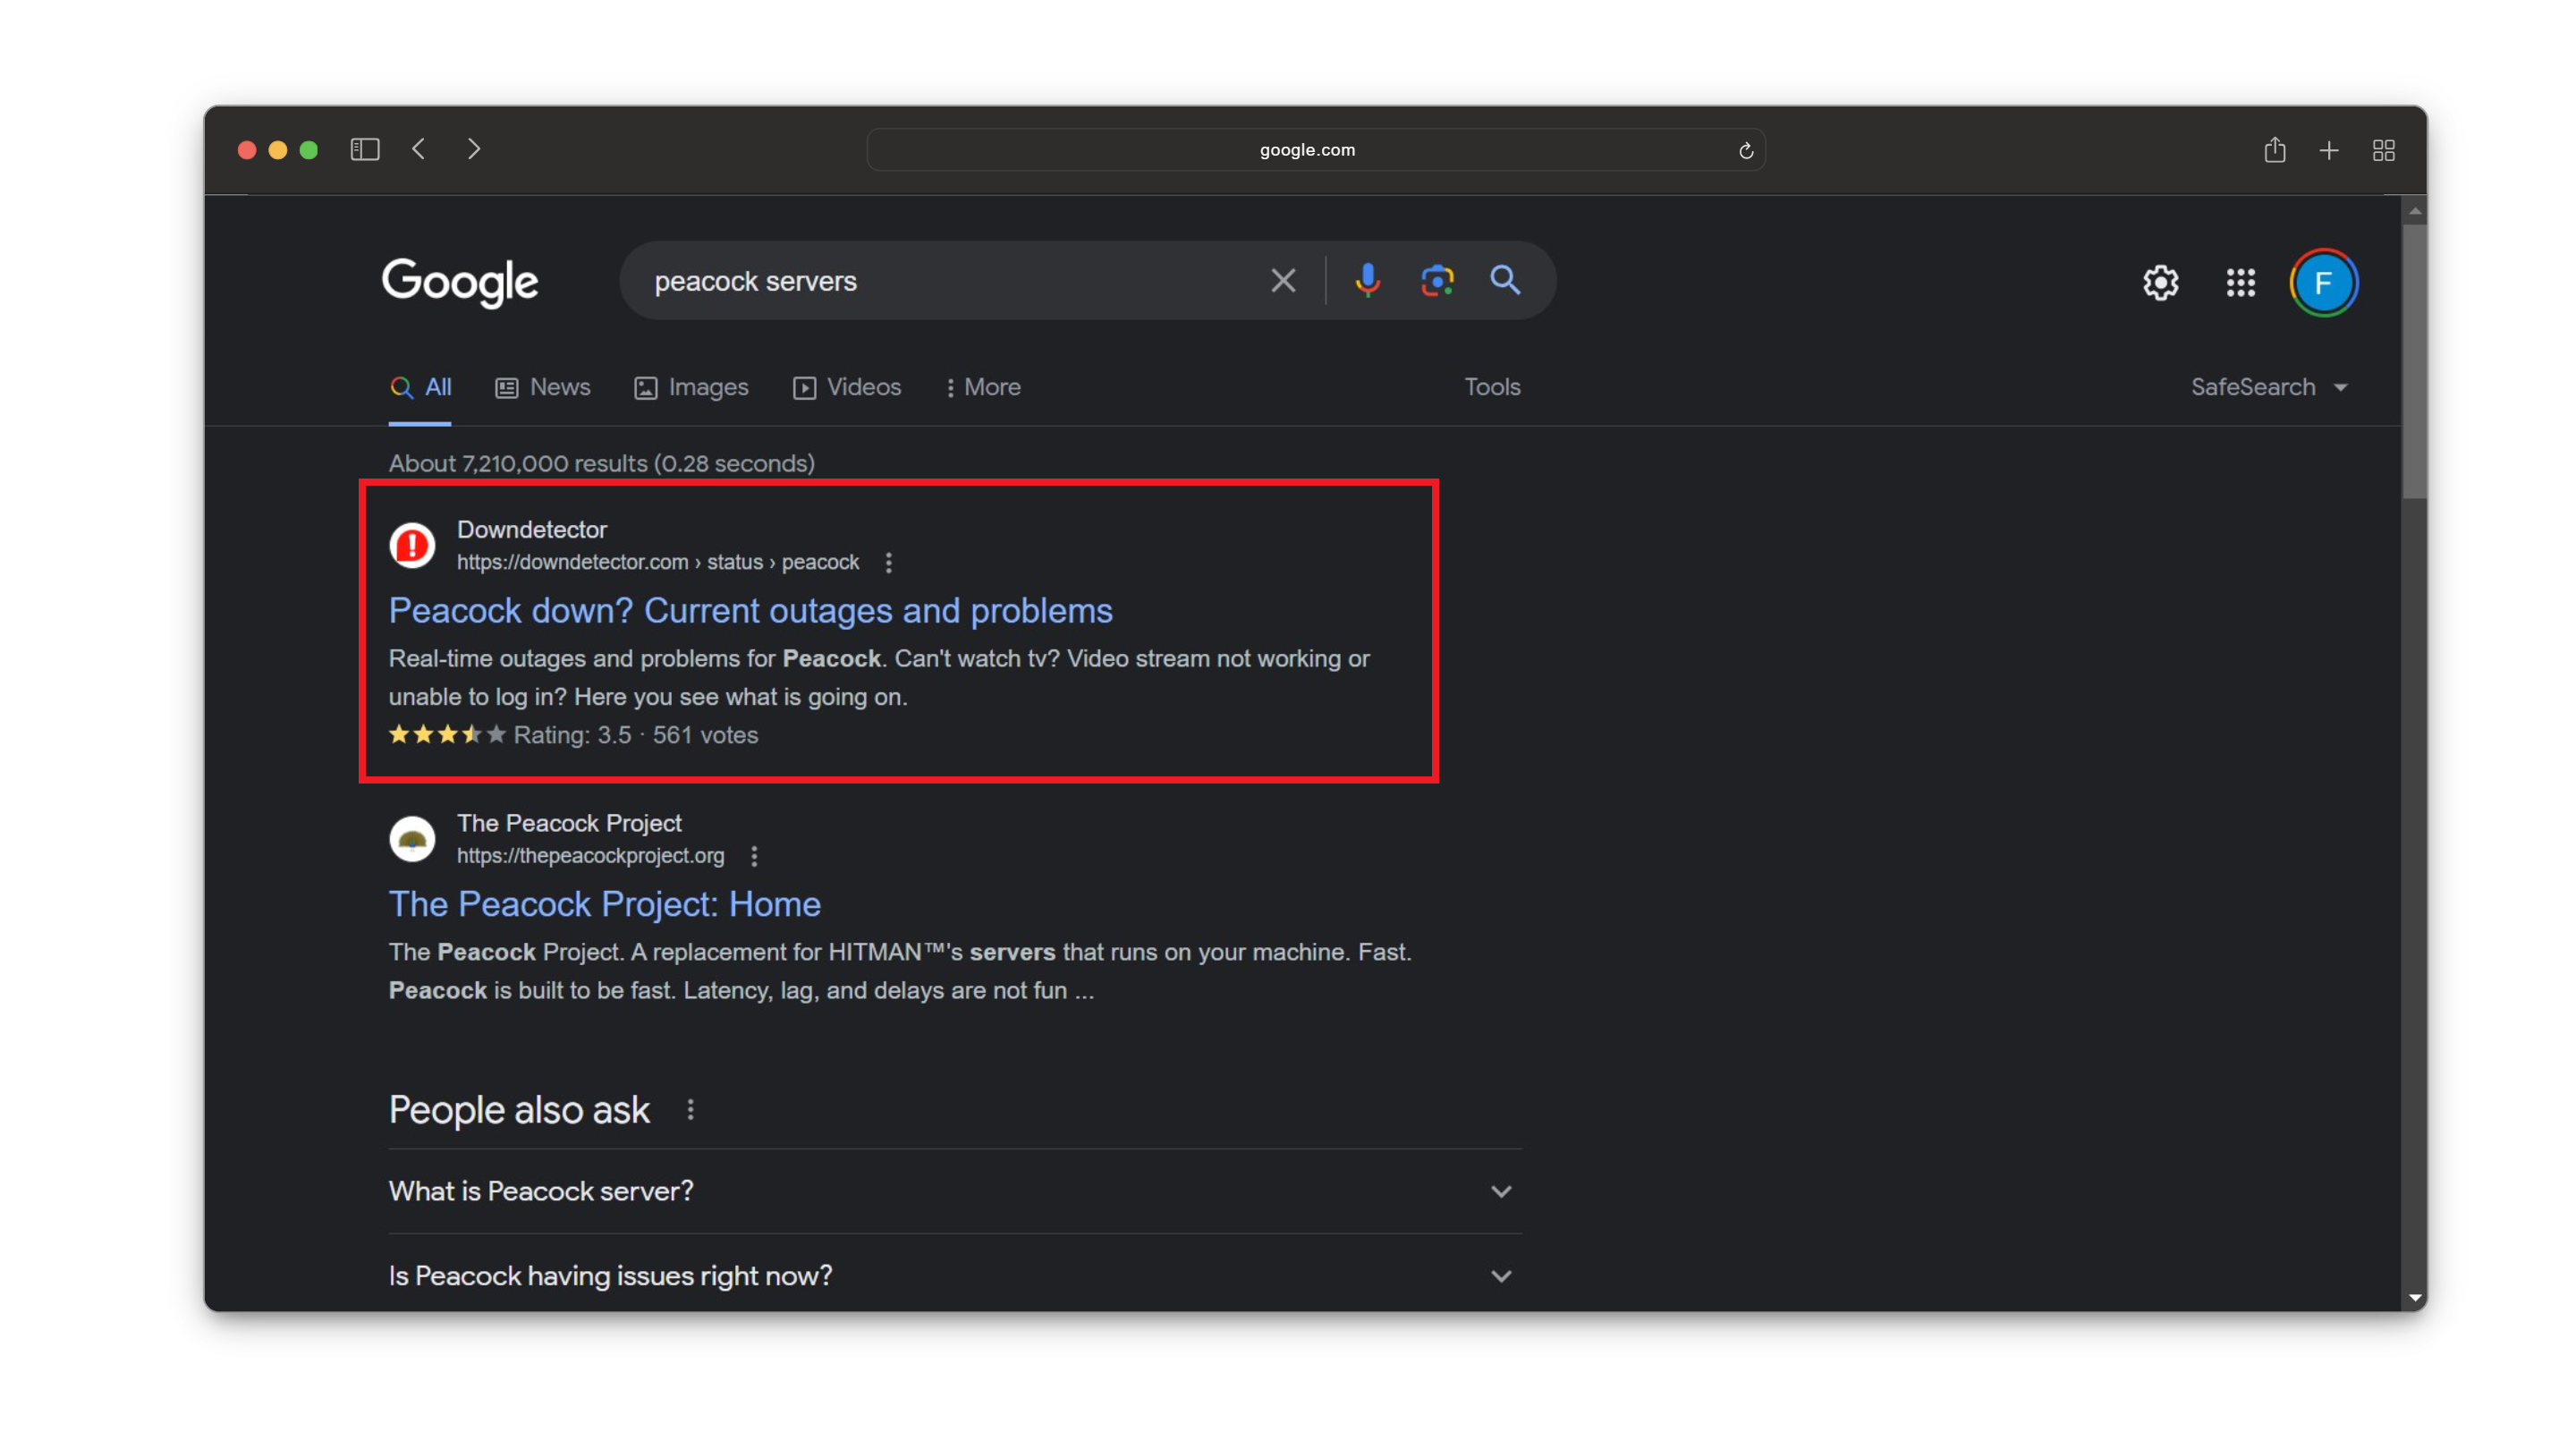Image resolution: width=2576 pixels, height=1449 pixels.
Task: Click in the peacock servers search field
Action: click(940, 281)
